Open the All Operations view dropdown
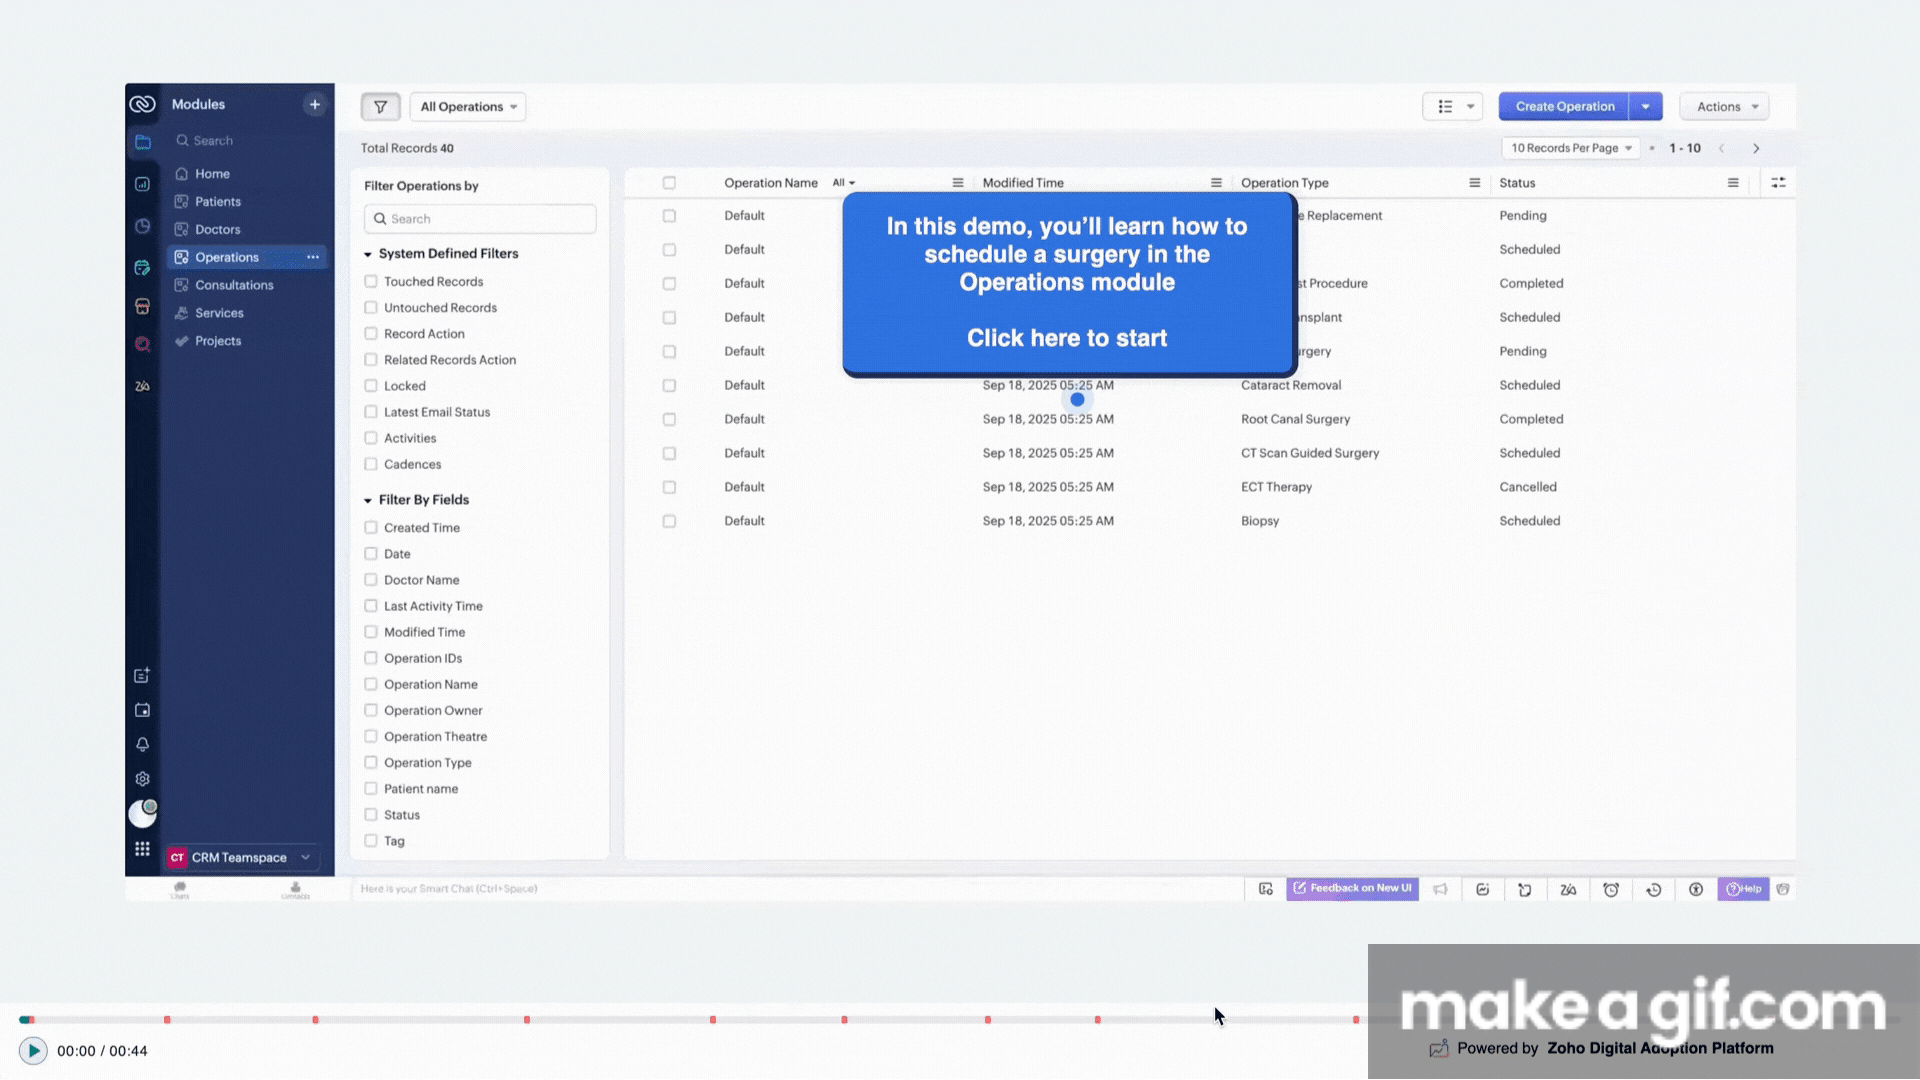Screen dimensions: 1920x1080 click(468, 107)
